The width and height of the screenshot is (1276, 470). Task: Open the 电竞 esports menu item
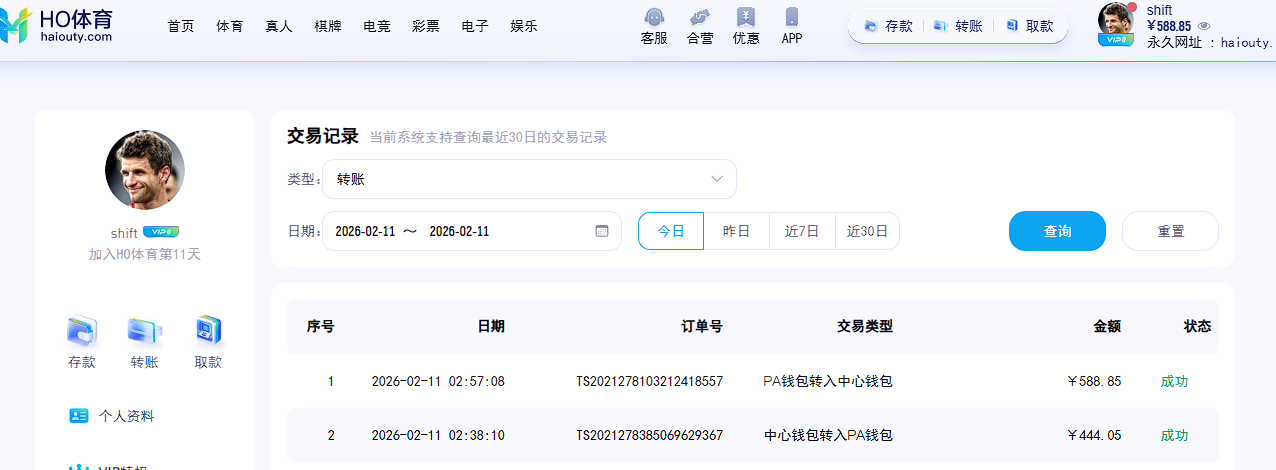(x=377, y=27)
